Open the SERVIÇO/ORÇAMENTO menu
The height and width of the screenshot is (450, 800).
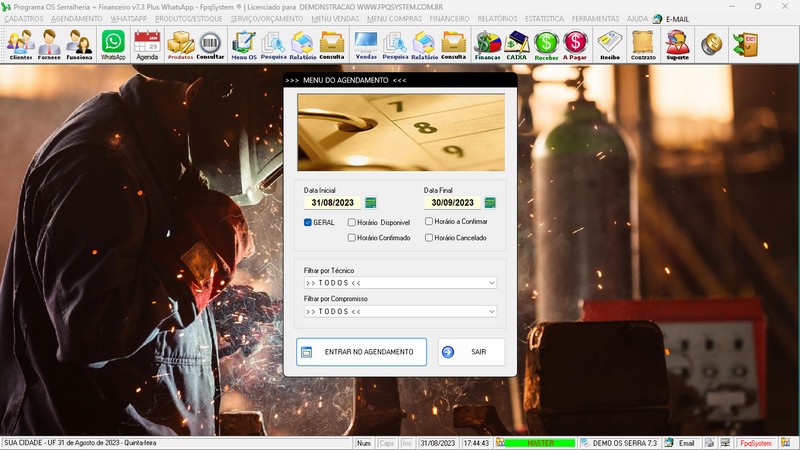coord(267,19)
